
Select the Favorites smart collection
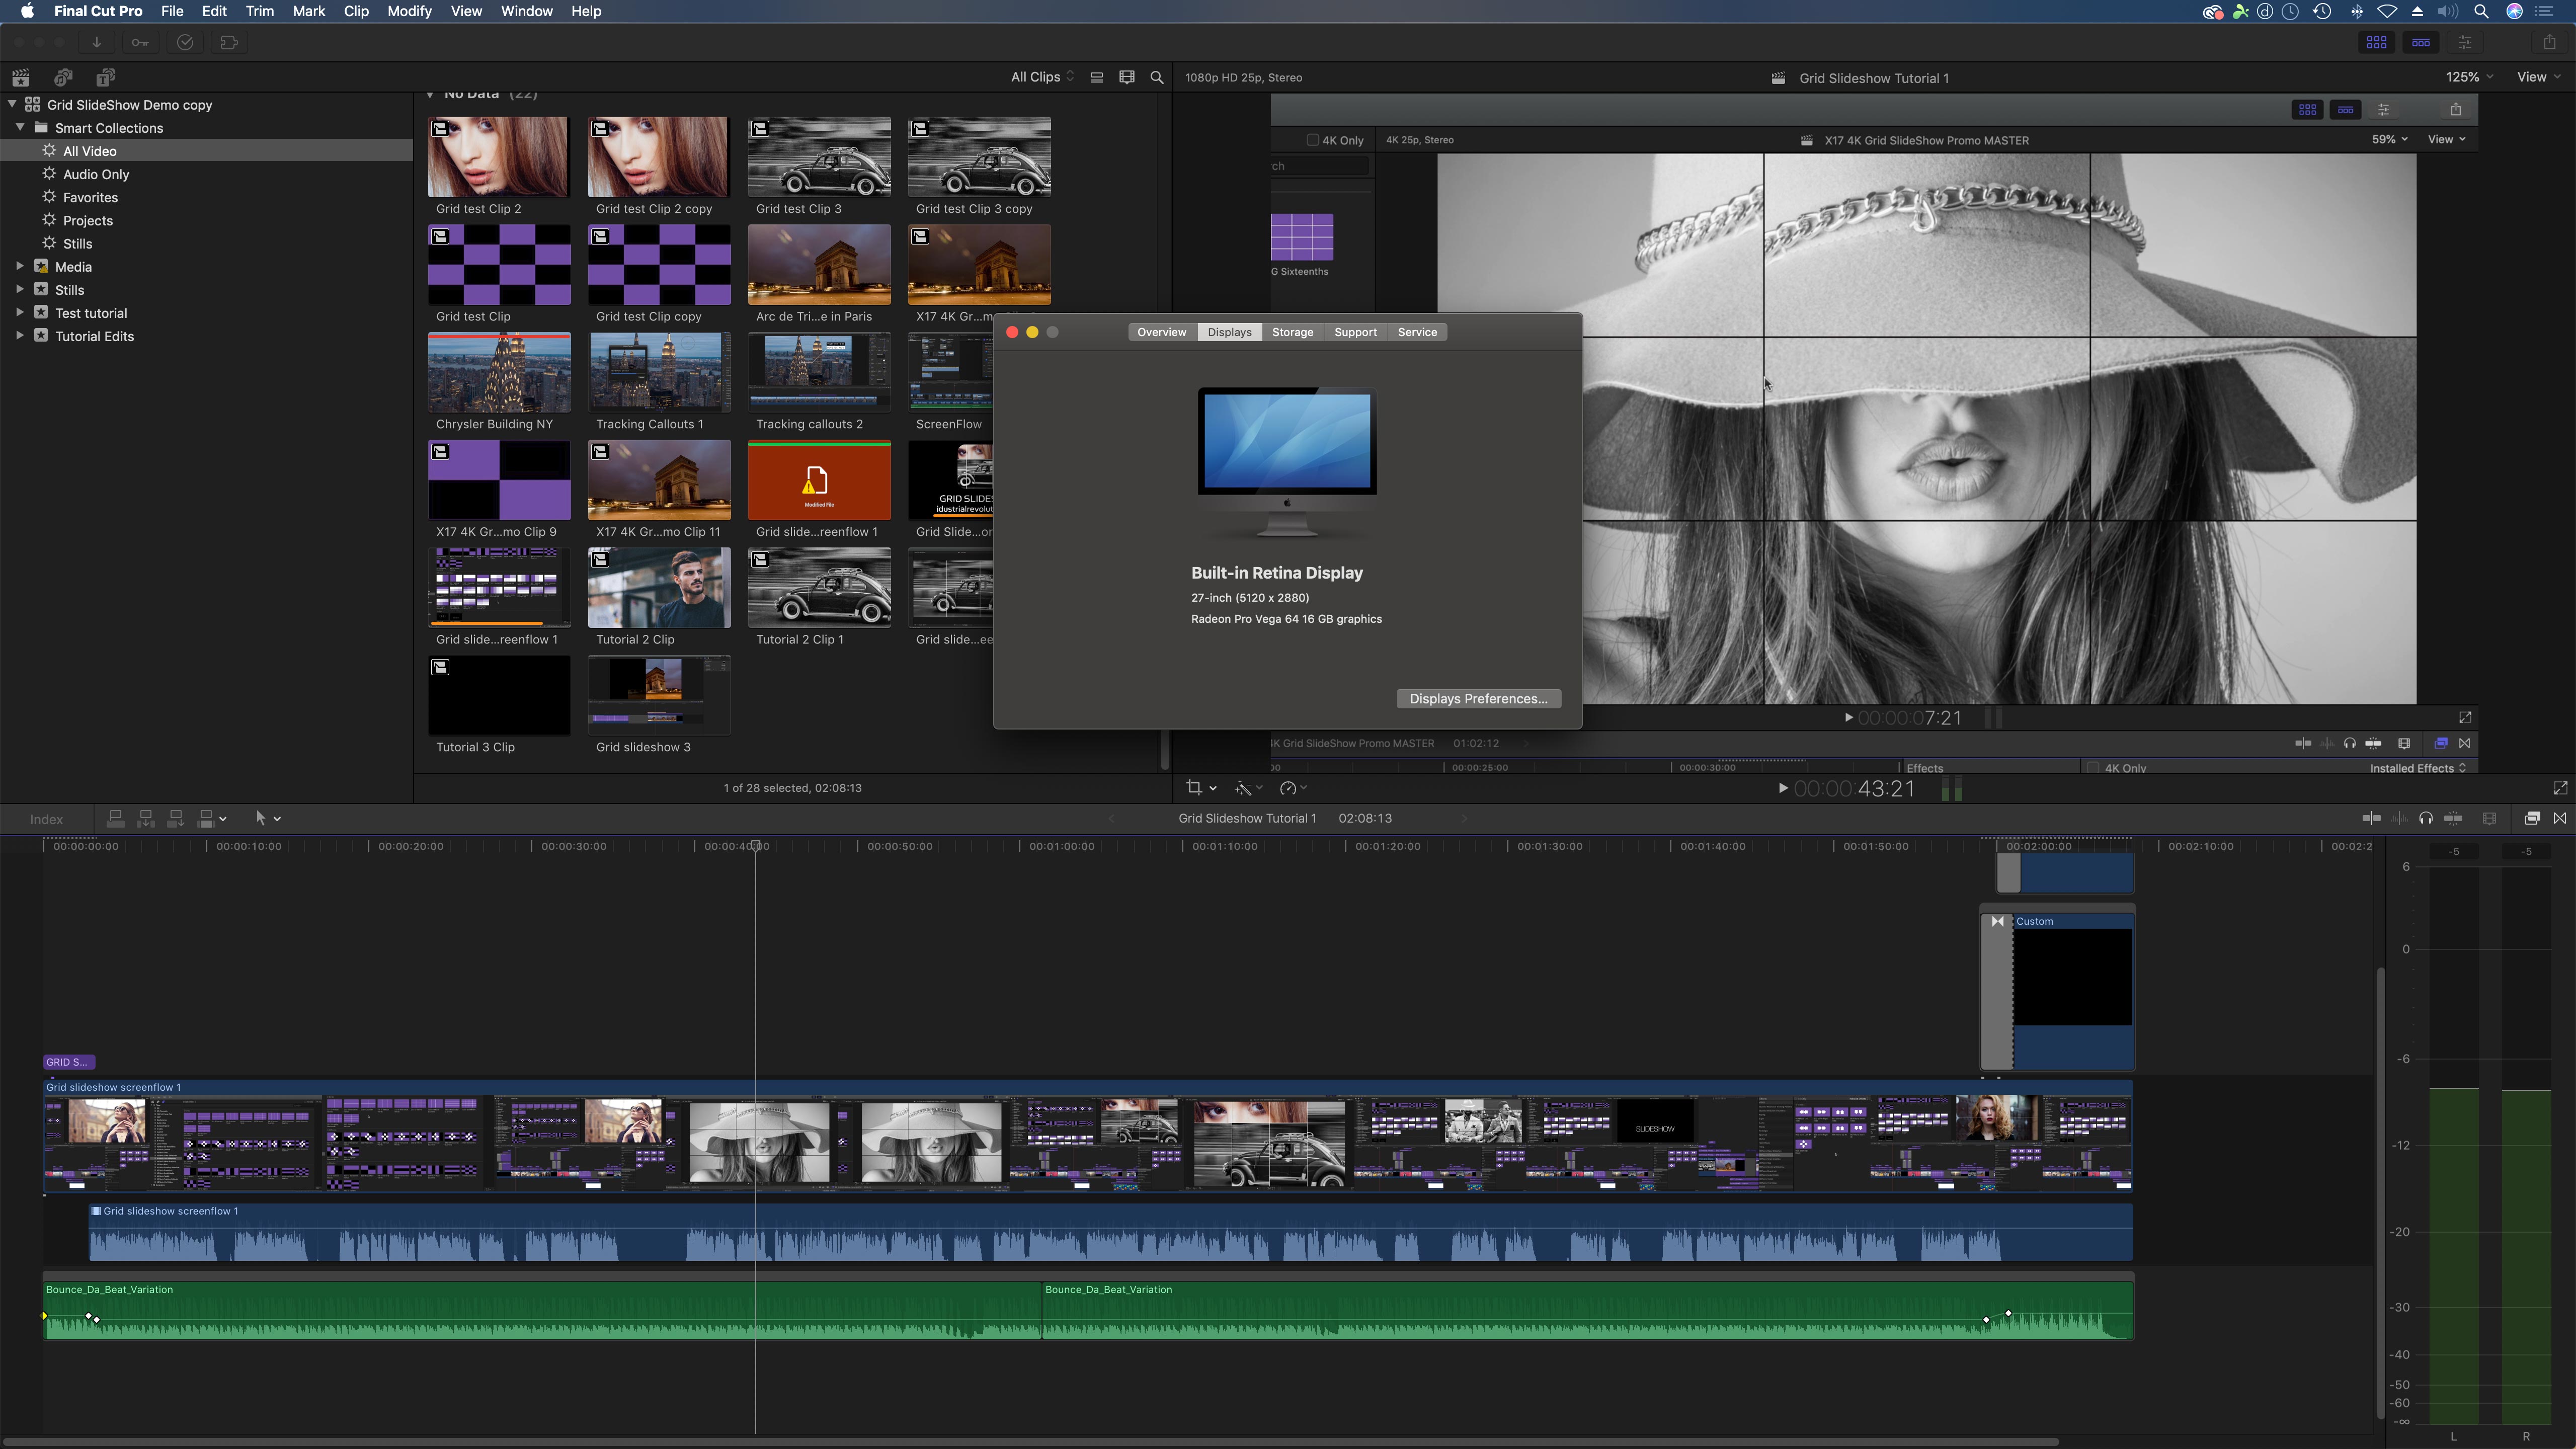90,197
